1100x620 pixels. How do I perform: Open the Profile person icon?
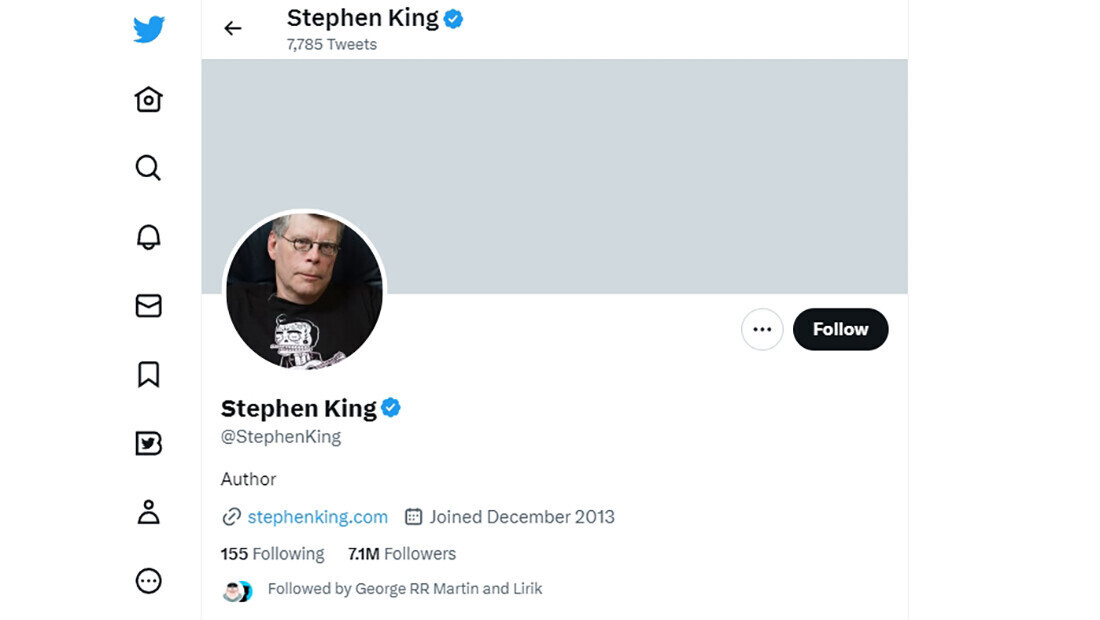tap(148, 512)
